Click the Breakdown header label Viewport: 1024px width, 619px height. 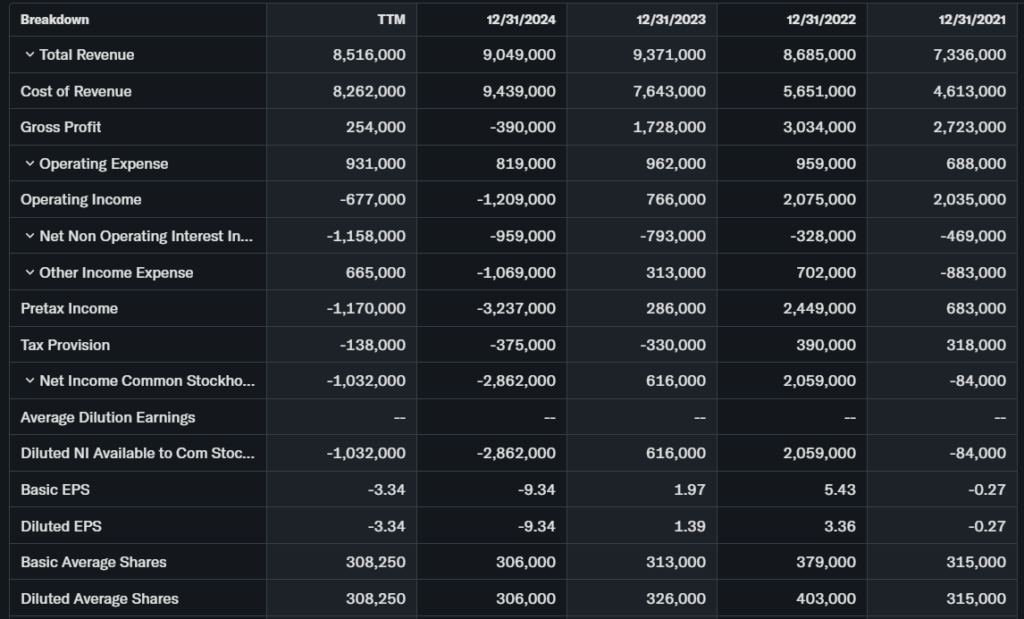pyautogui.click(x=54, y=19)
